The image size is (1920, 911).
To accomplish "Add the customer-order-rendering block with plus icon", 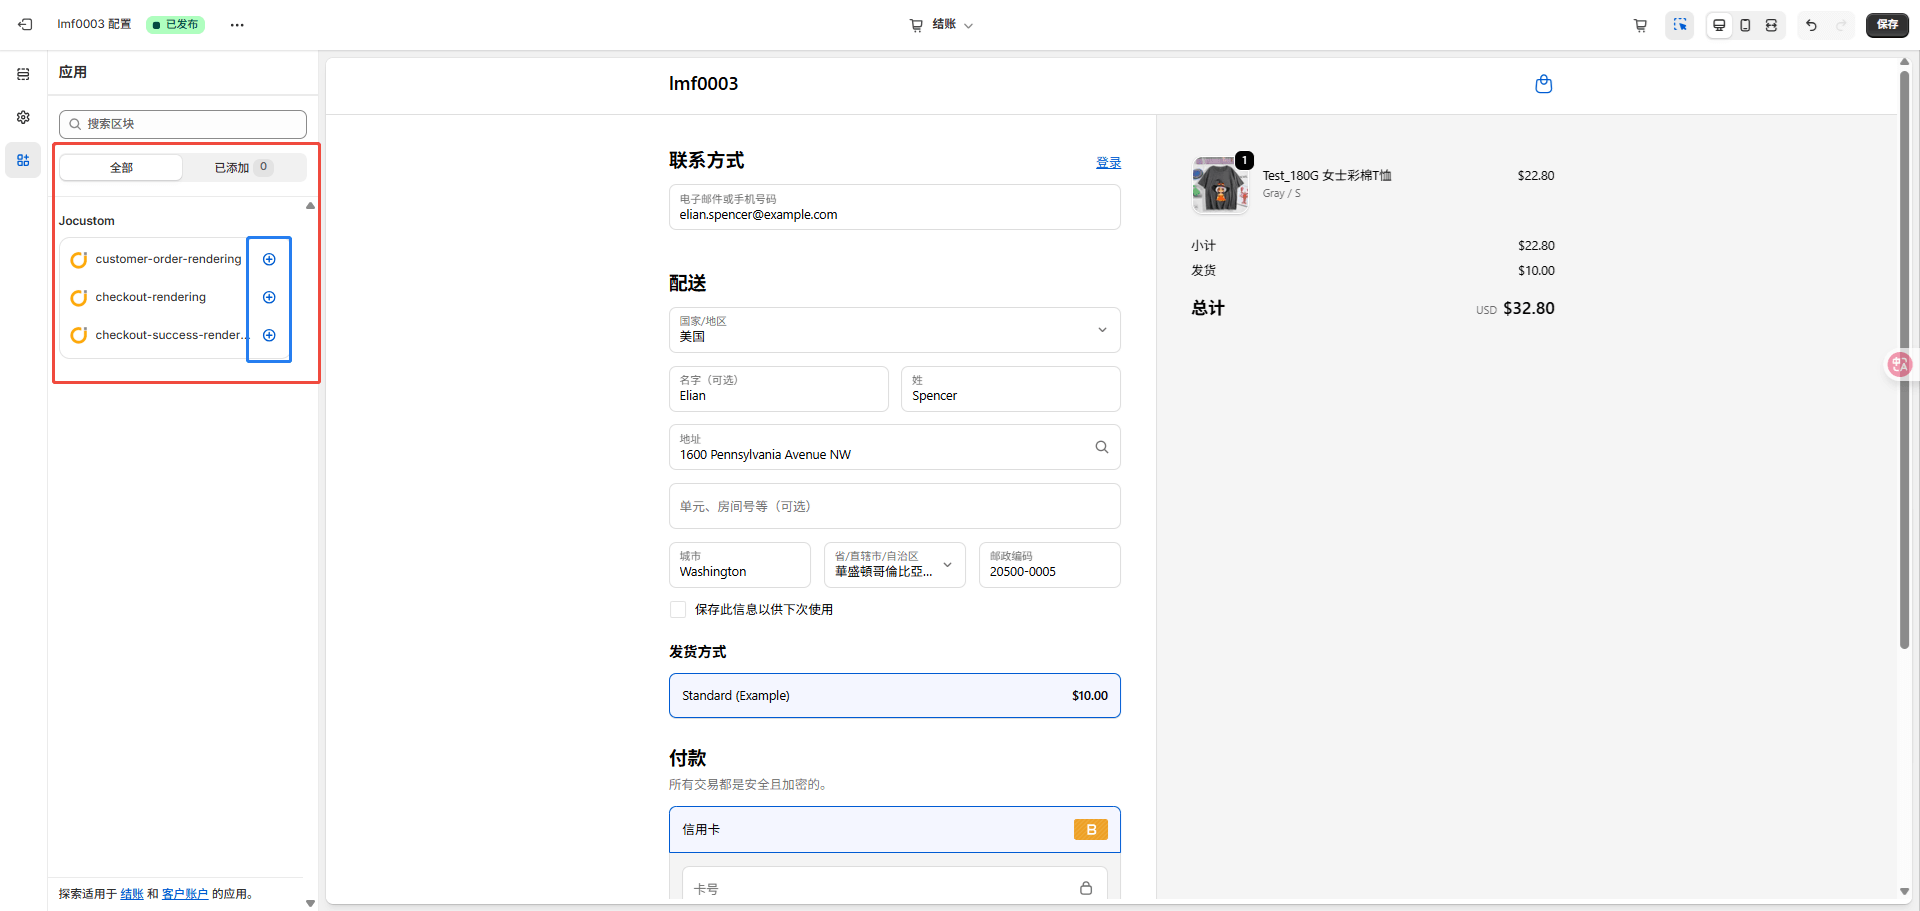I will click(x=269, y=259).
